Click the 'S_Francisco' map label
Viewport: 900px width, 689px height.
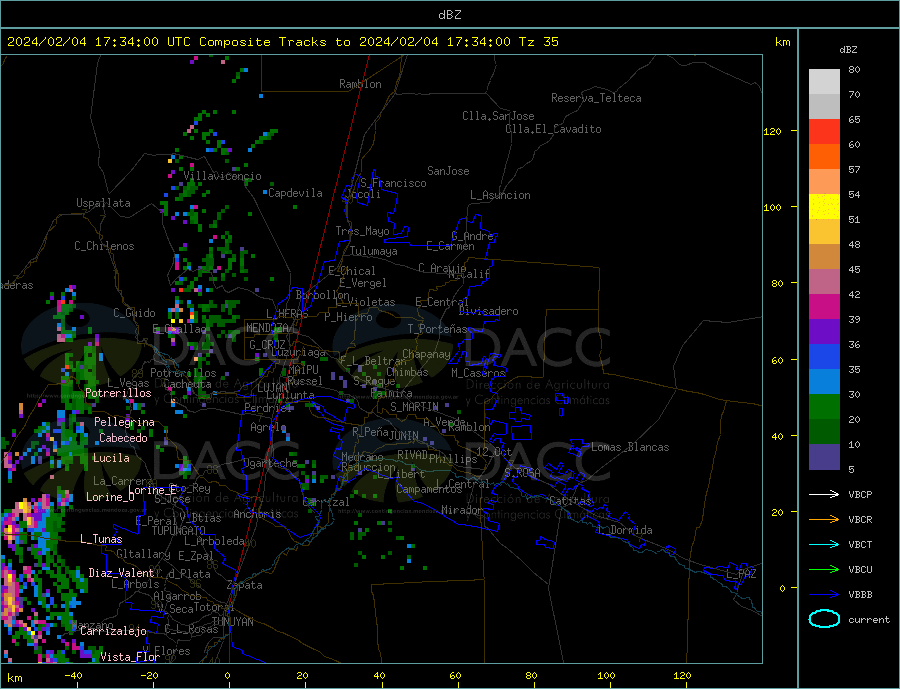393,183
